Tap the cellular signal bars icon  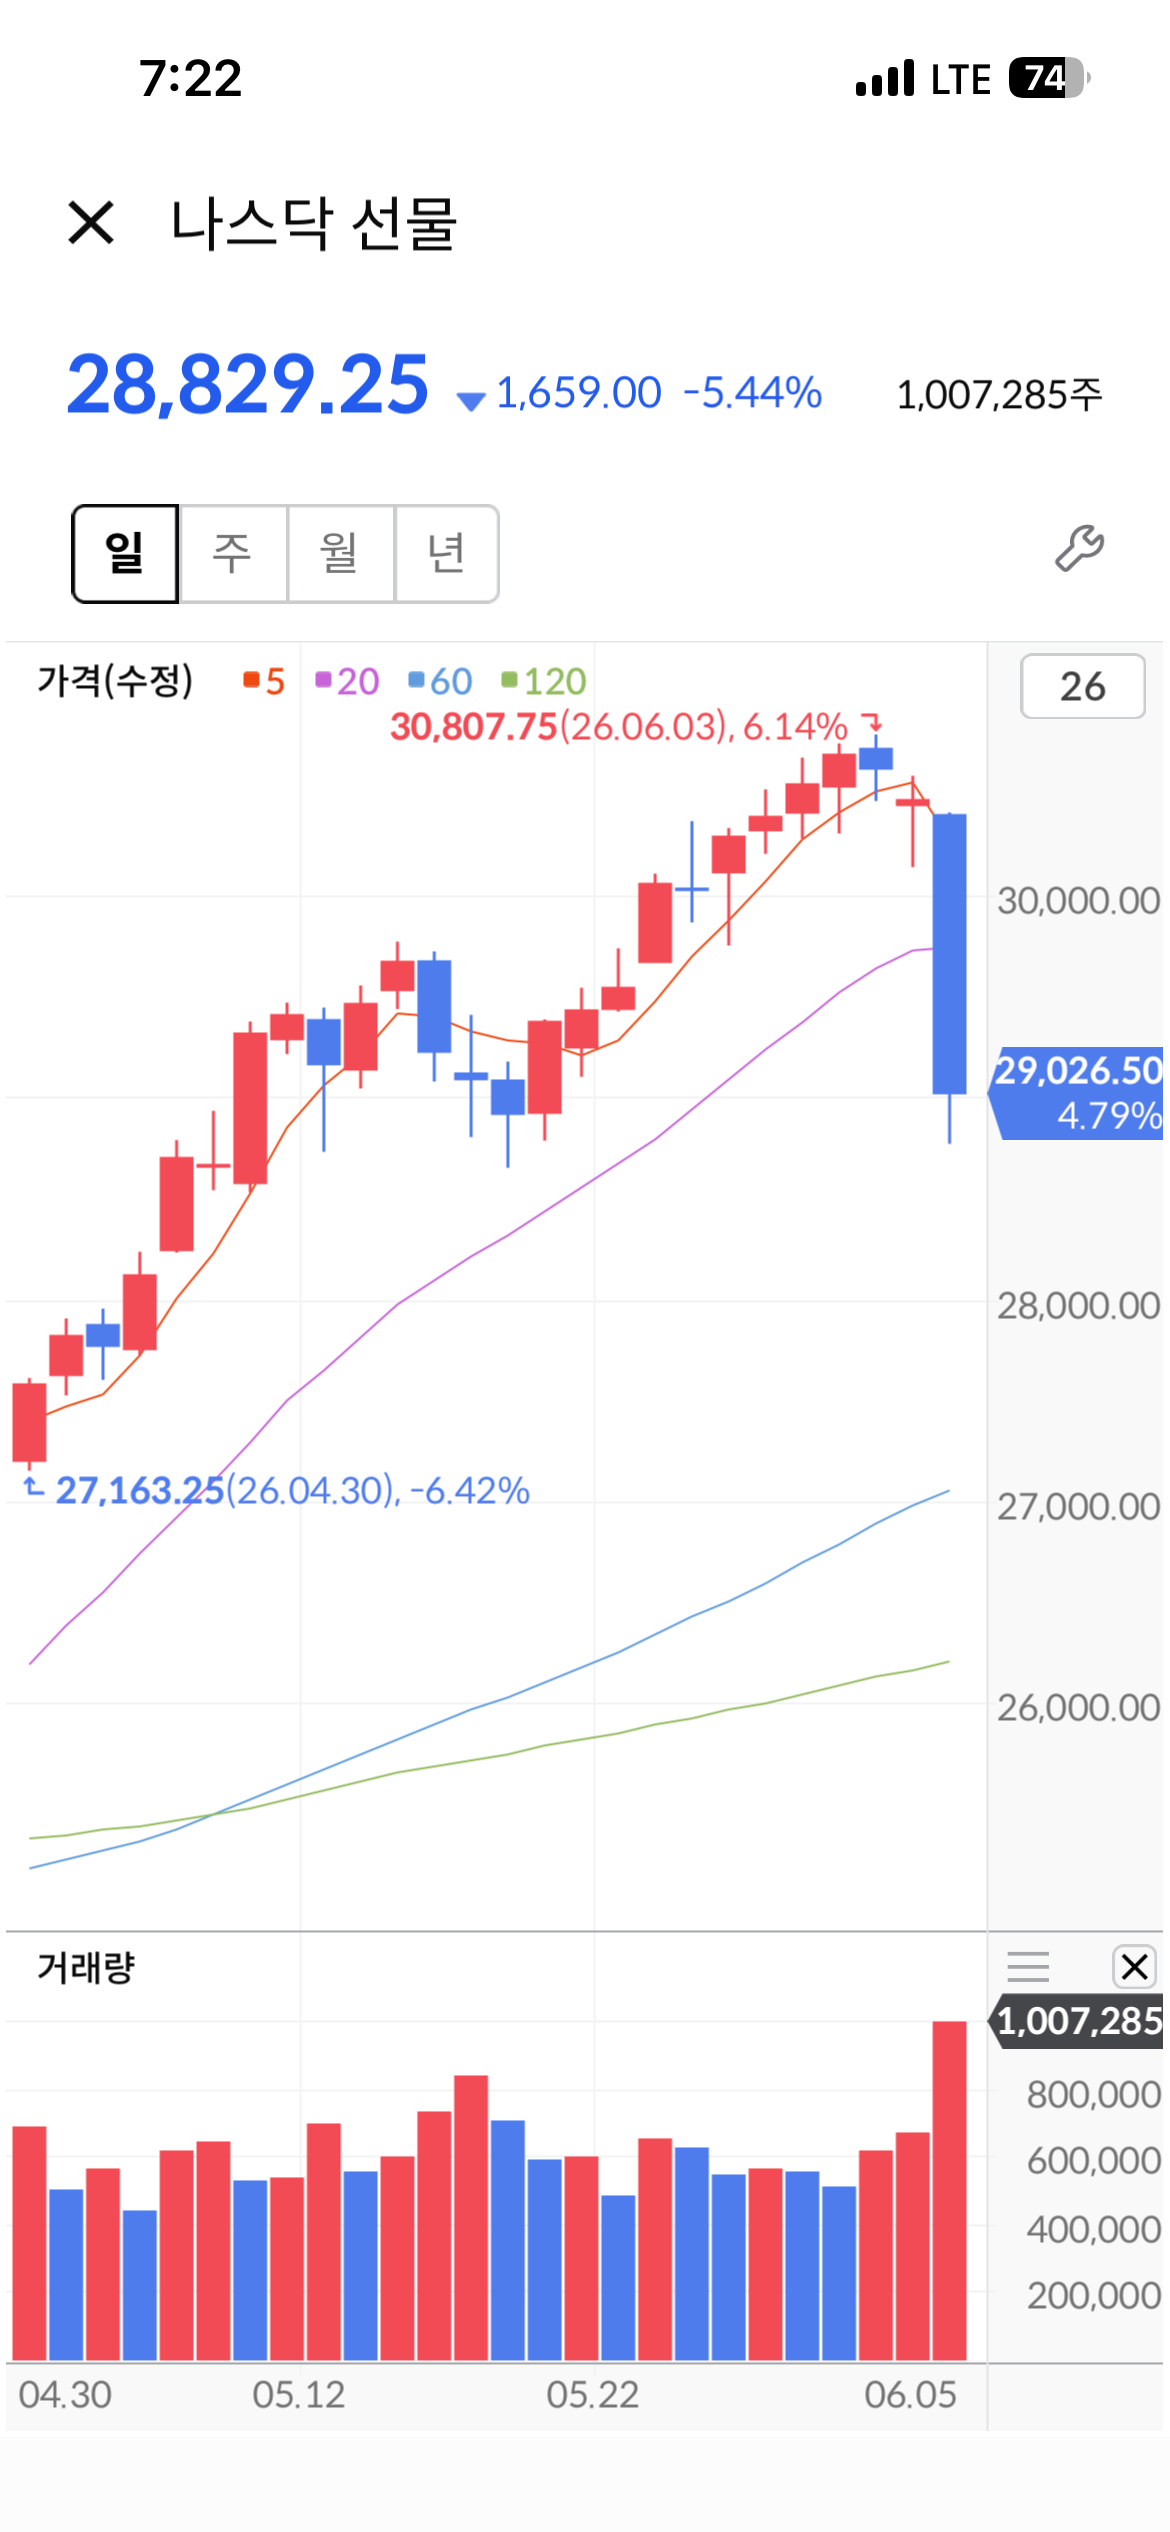885,78
